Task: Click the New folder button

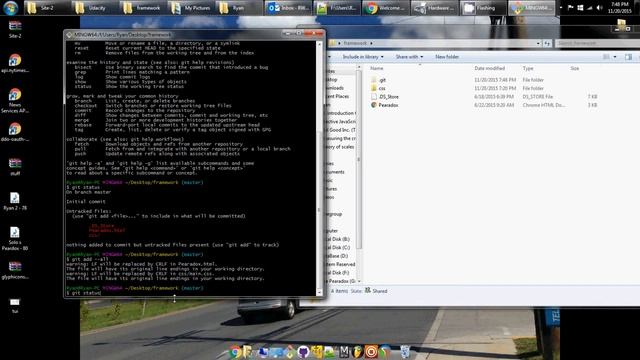Action: click(447, 57)
